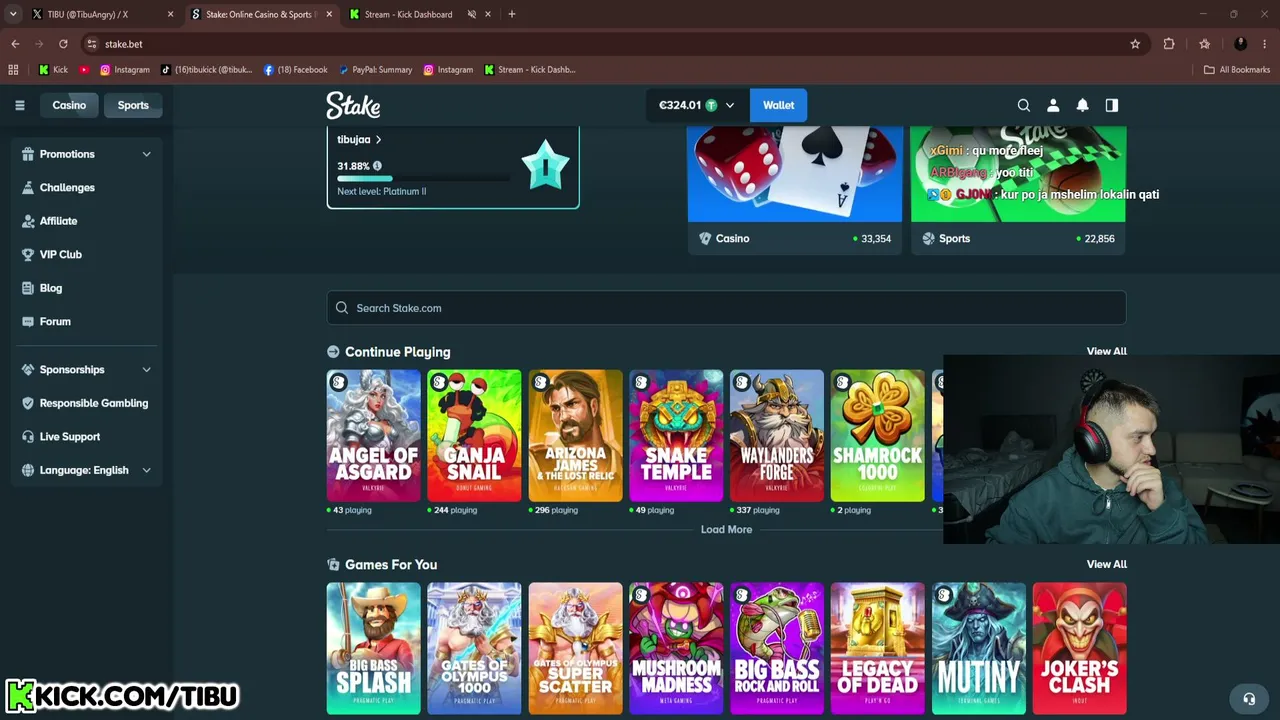
Task: Open the Sports category card
Action: [1018, 190]
